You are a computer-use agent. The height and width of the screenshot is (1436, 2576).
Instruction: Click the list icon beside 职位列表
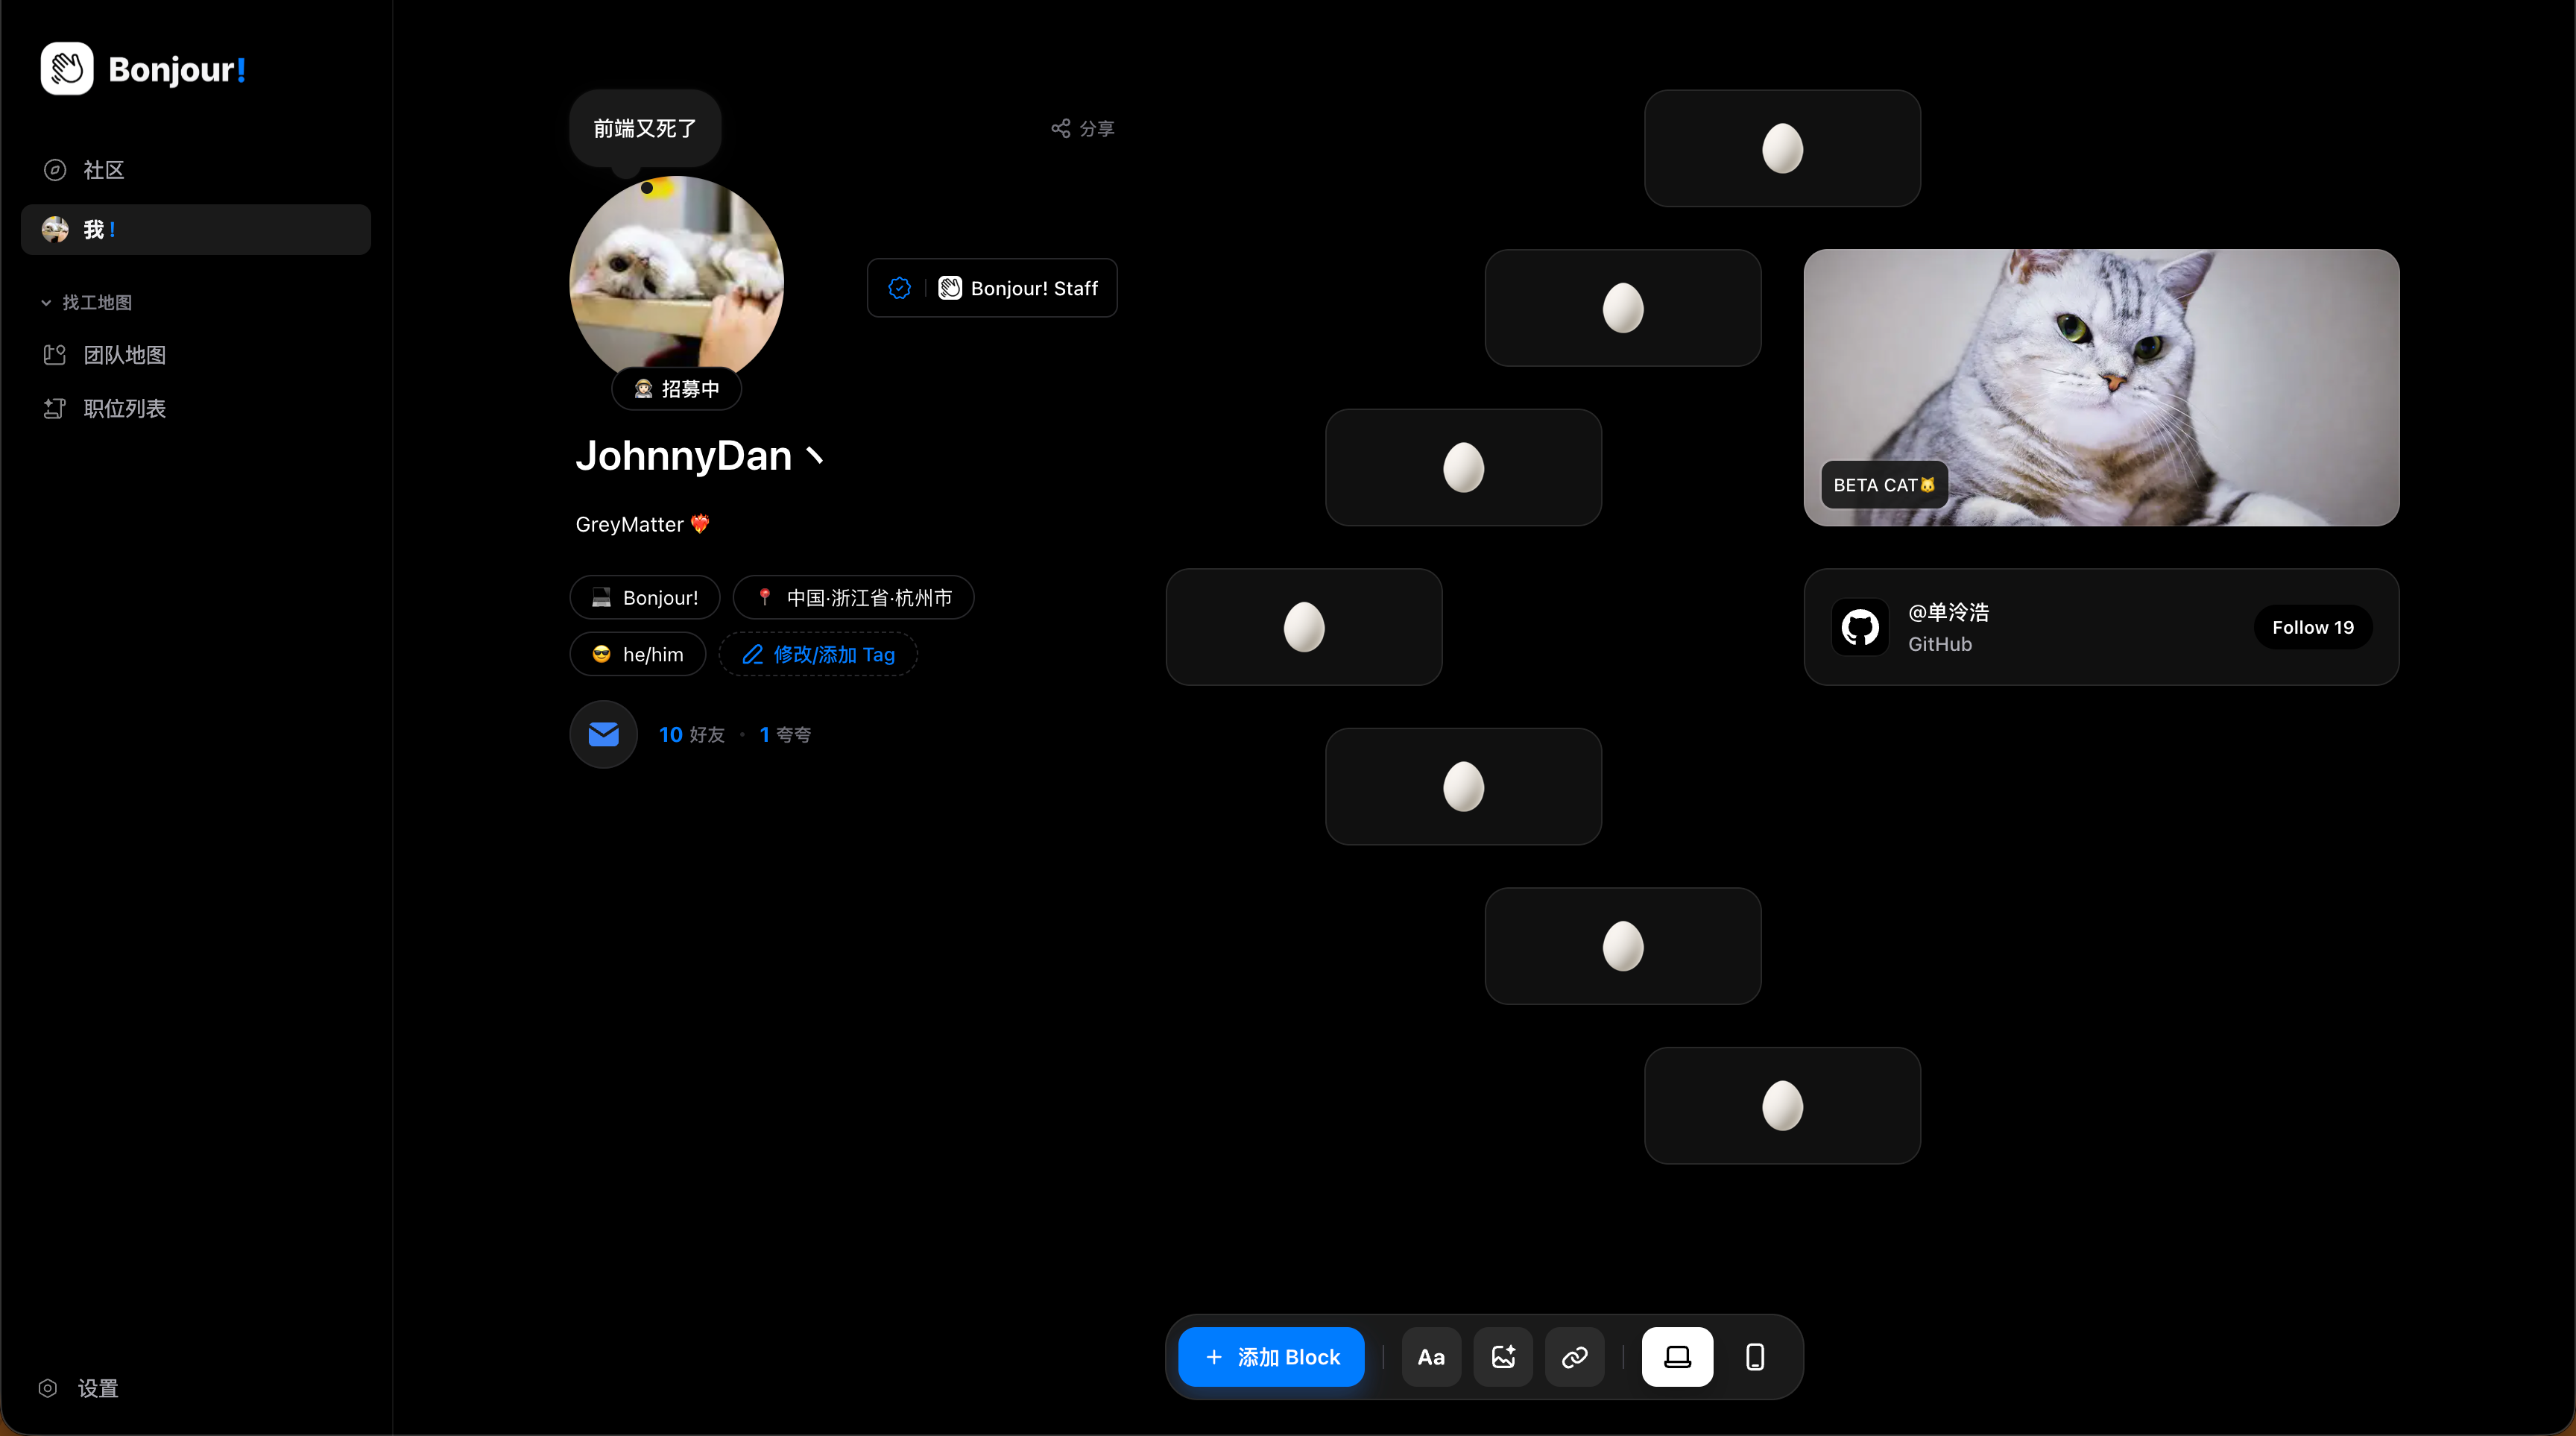point(55,408)
